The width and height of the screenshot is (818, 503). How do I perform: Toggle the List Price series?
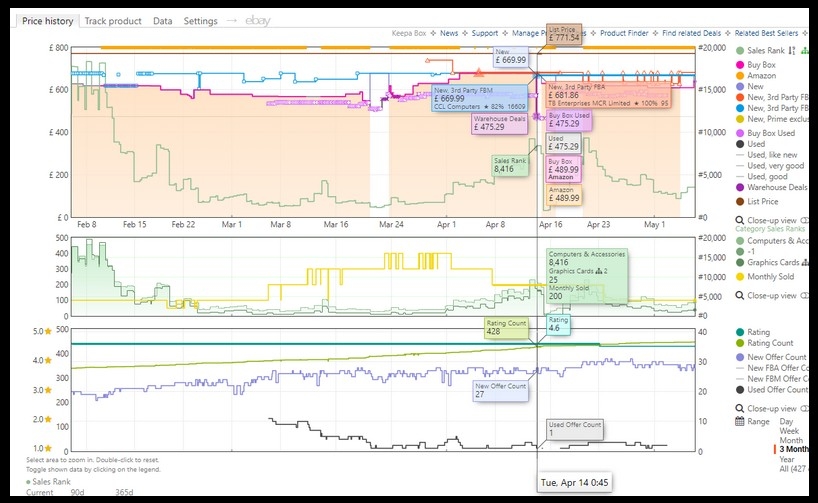click(x=757, y=201)
